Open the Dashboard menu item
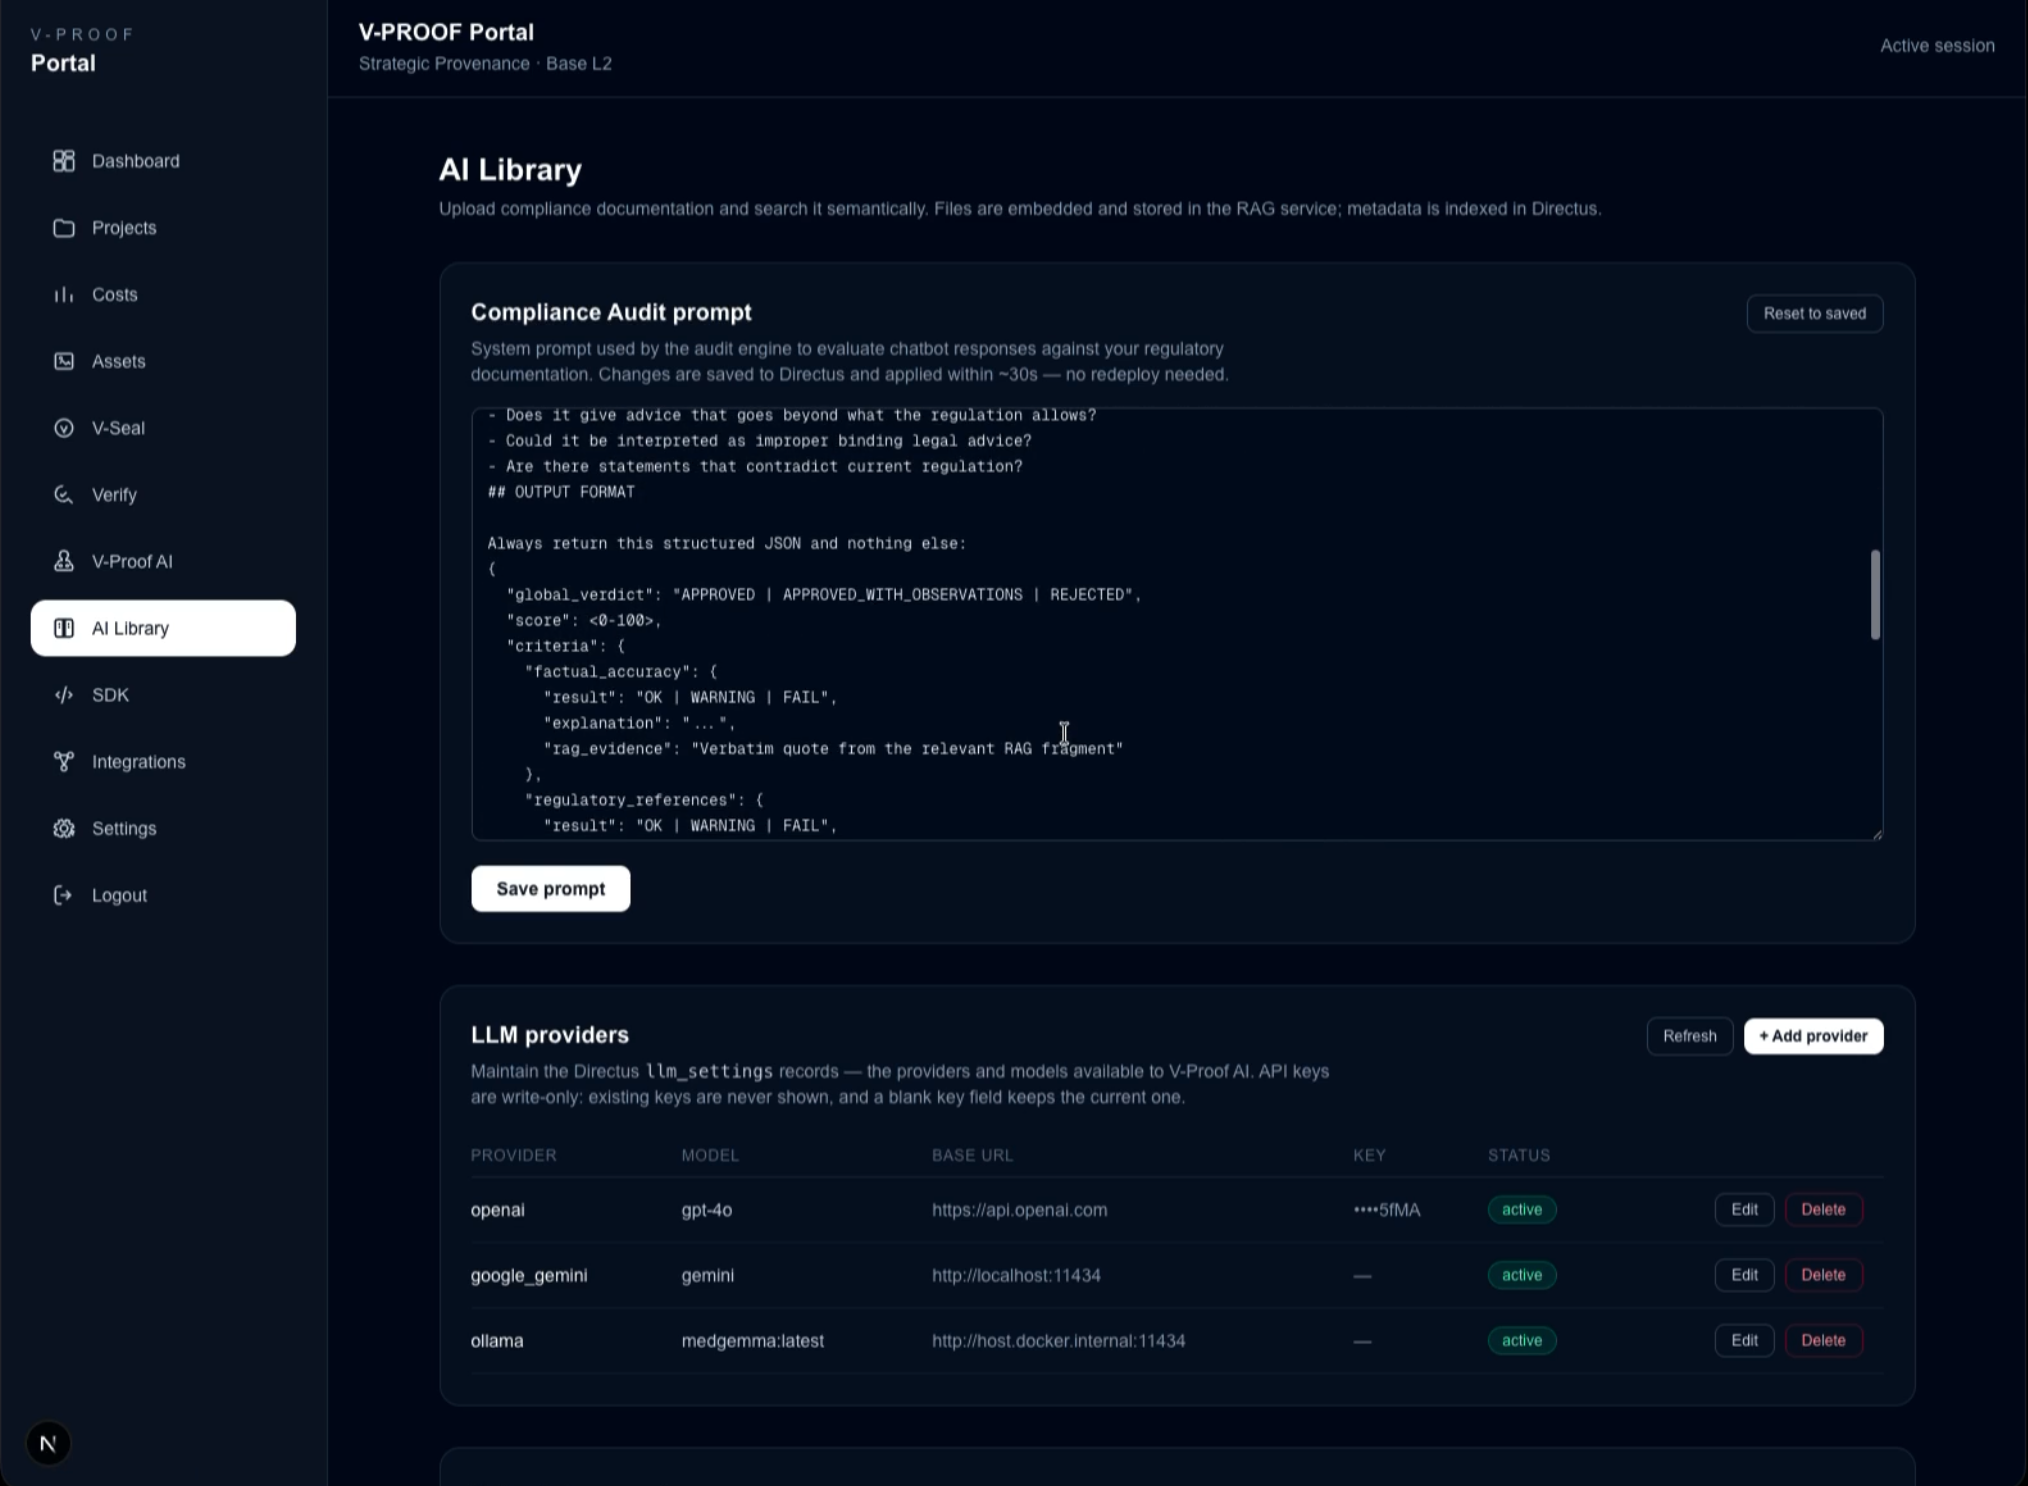The image size is (2028, 1486). pos(163,161)
